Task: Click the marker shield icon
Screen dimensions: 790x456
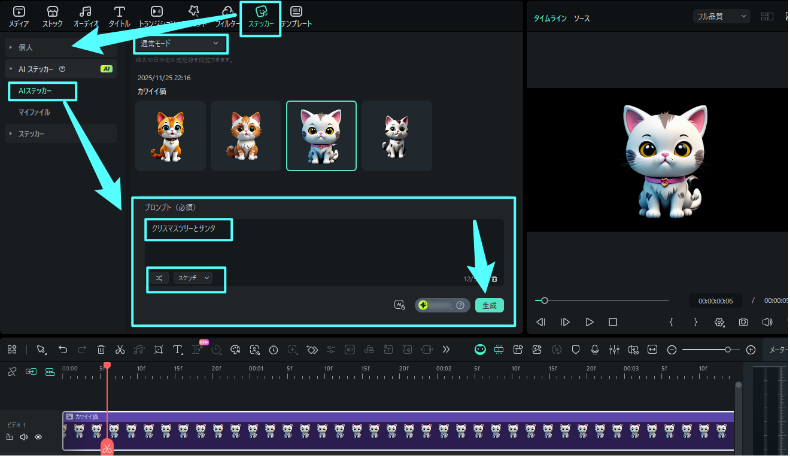Action: click(x=575, y=349)
